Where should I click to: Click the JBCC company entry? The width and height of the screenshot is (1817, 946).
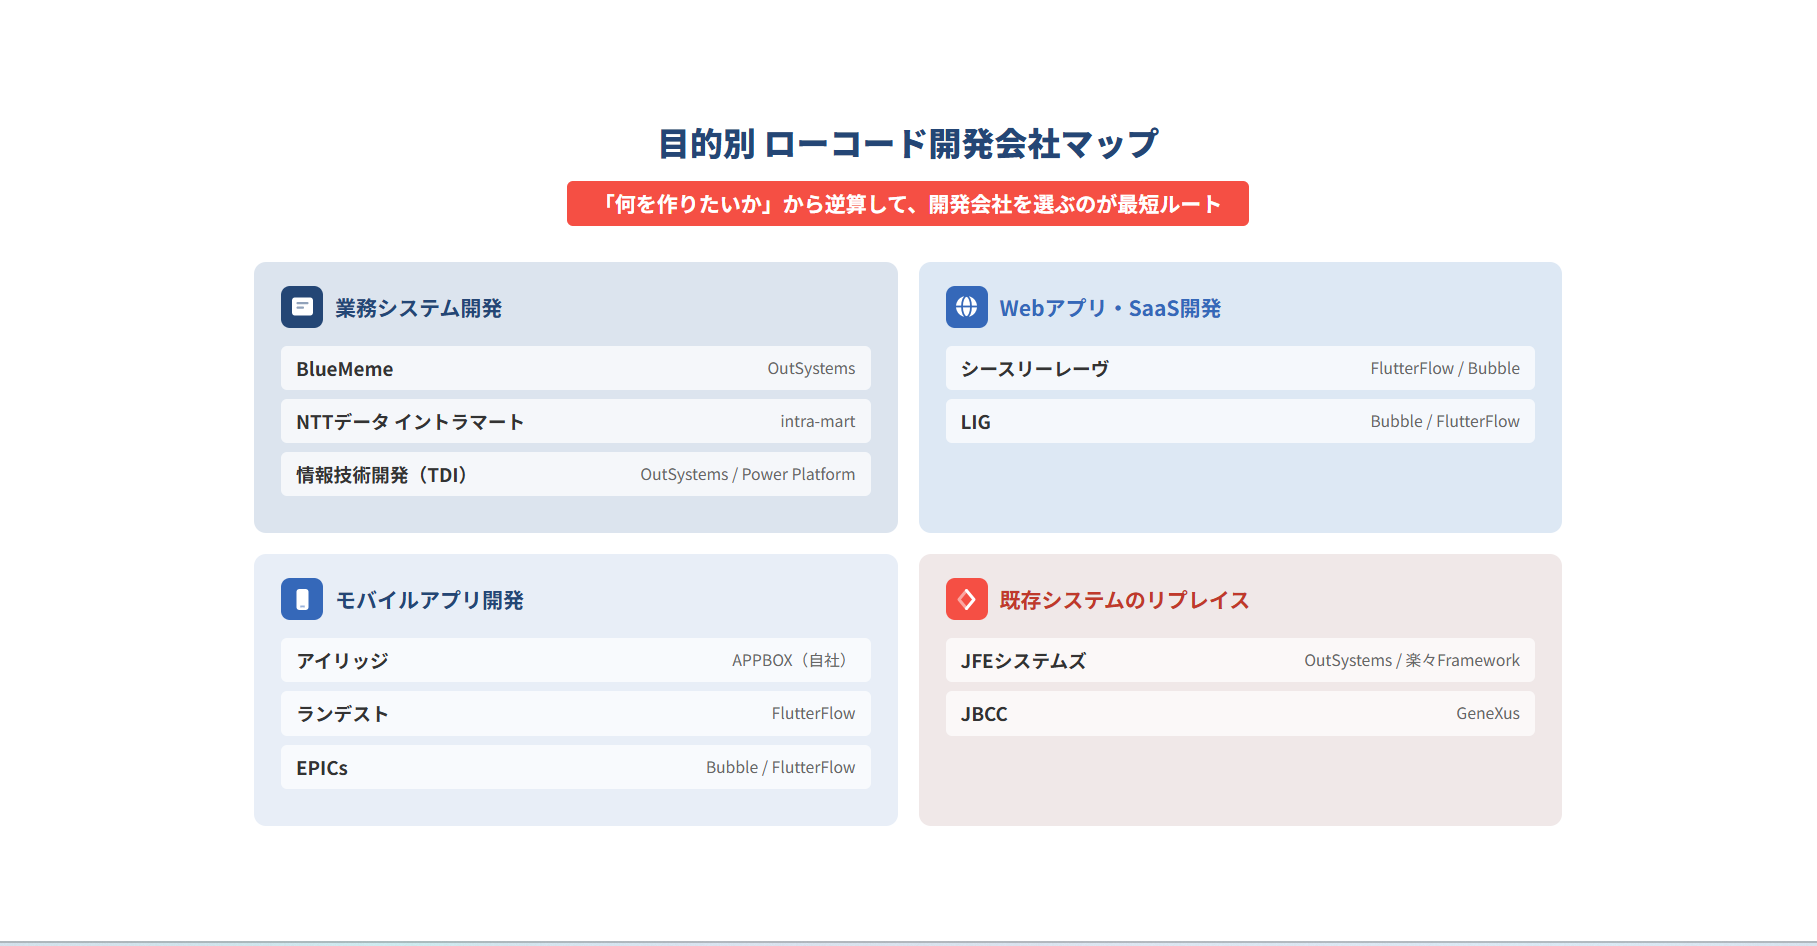coord(1239,713)
